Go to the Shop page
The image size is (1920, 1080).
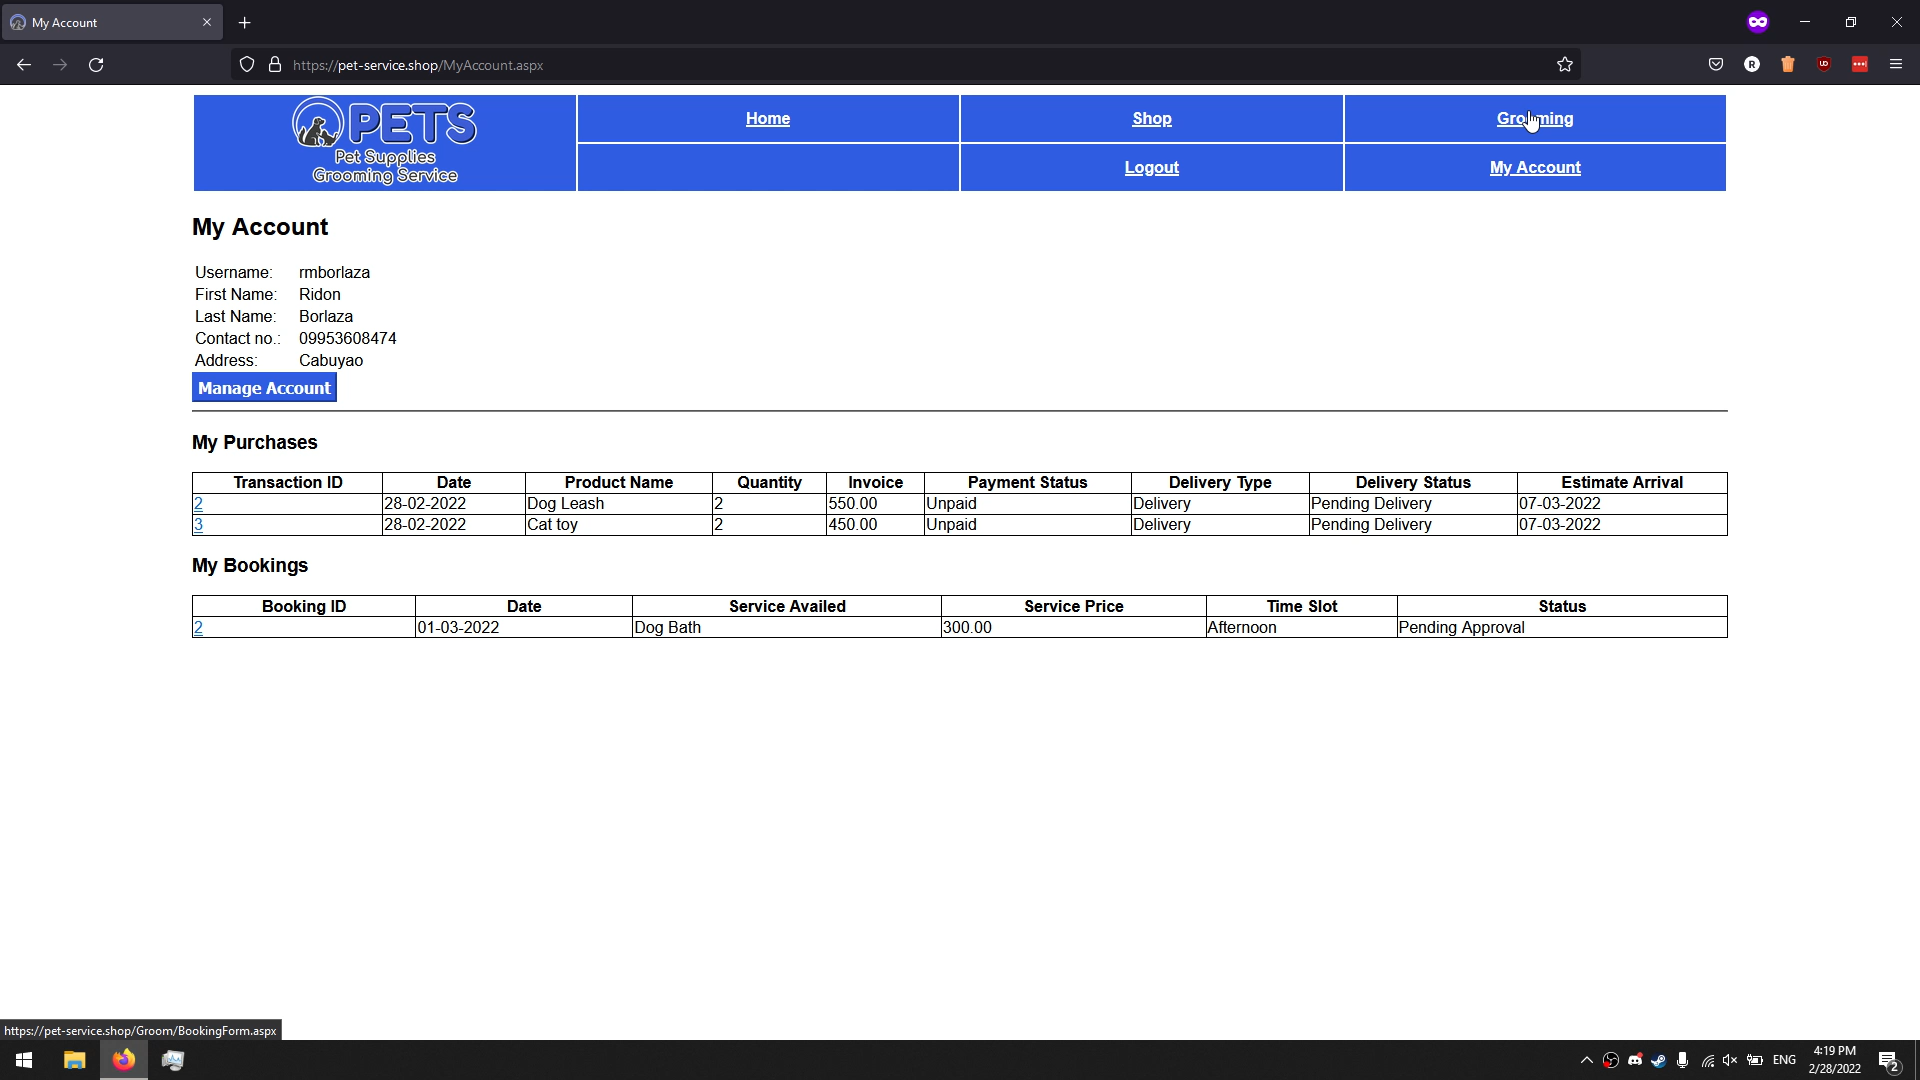[x=1151, y=119]
